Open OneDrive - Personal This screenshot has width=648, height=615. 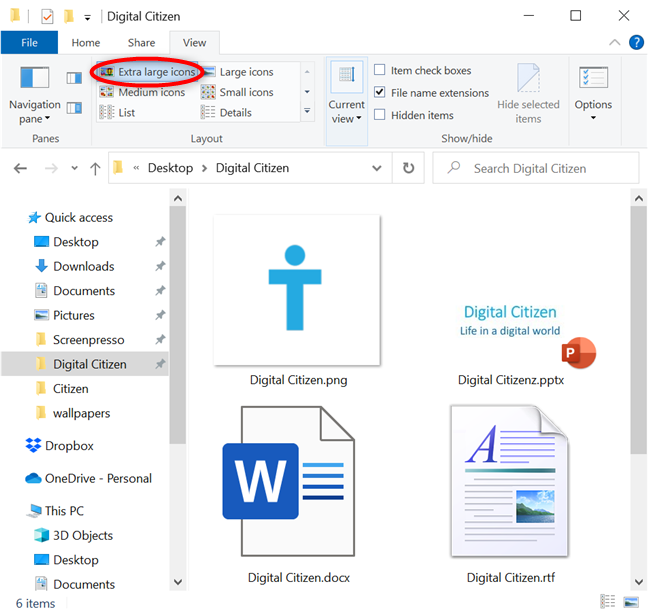(88, 478)
